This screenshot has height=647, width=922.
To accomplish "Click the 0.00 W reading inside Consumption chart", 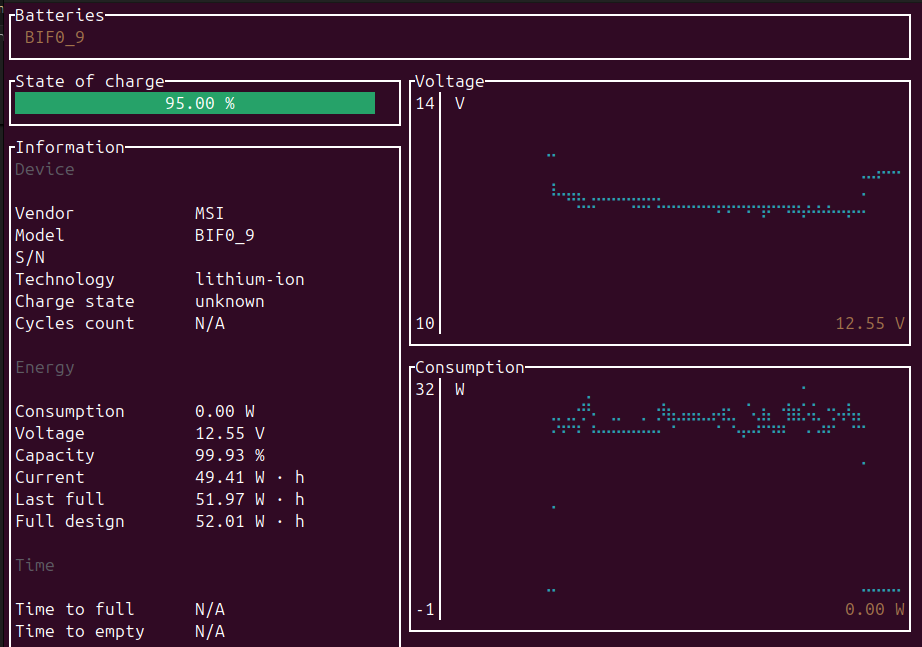I will [x=875, y=610].
